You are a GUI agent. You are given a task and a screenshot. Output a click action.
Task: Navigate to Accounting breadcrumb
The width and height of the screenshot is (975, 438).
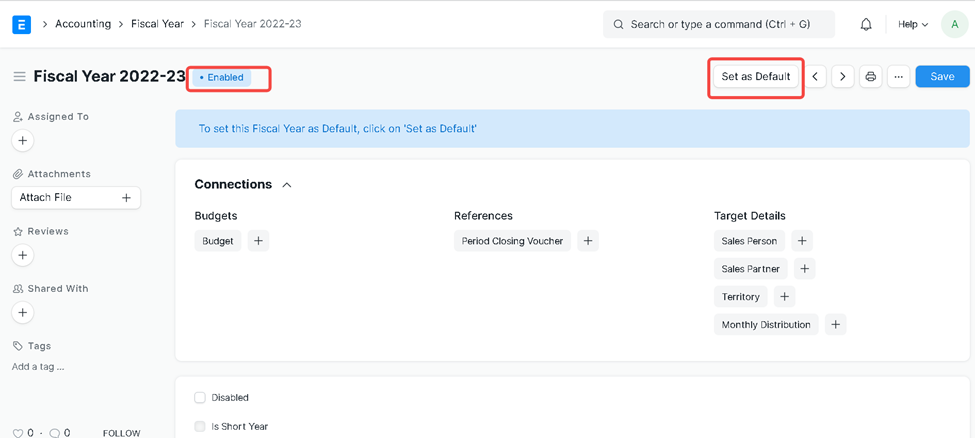pyautogui.click(x=83, y=24)
